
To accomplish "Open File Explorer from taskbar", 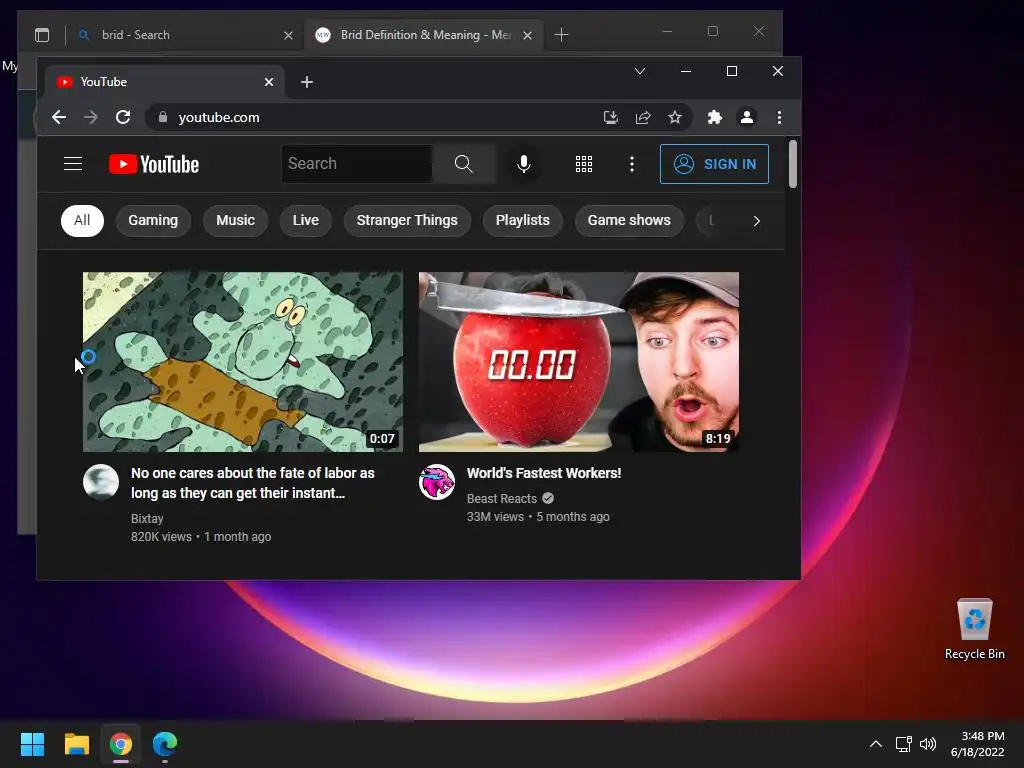I will (x=76, y=744).
